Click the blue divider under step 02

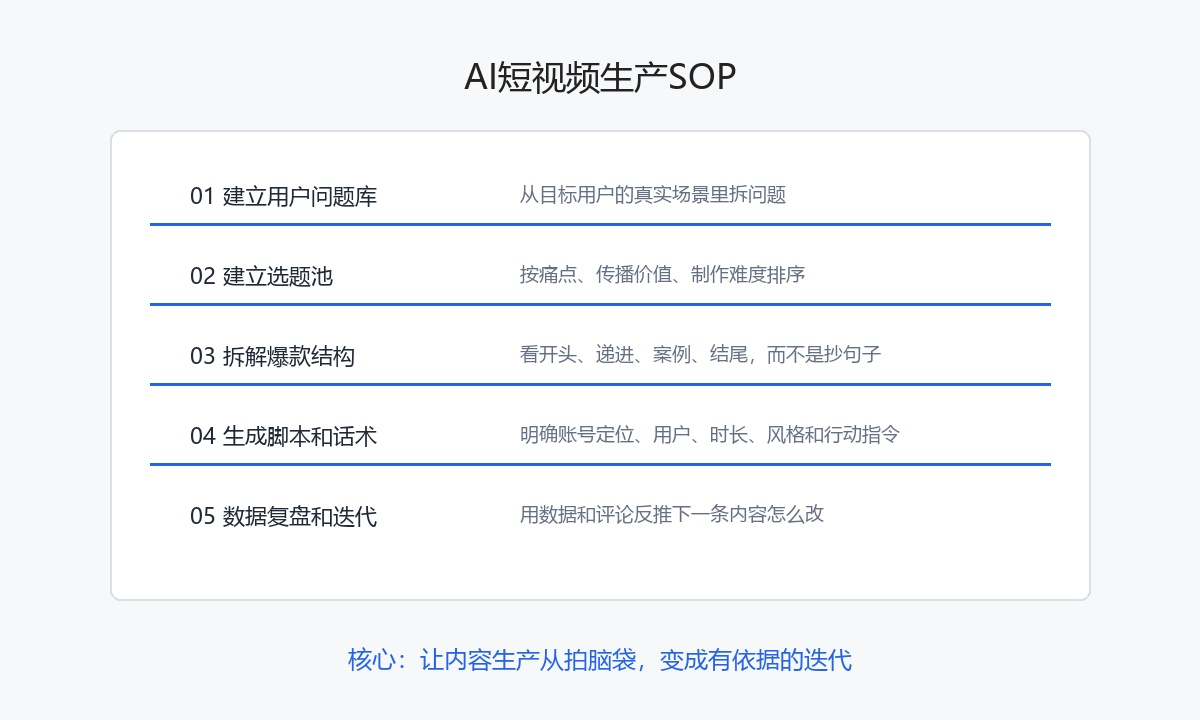click(x=600, y=304)
